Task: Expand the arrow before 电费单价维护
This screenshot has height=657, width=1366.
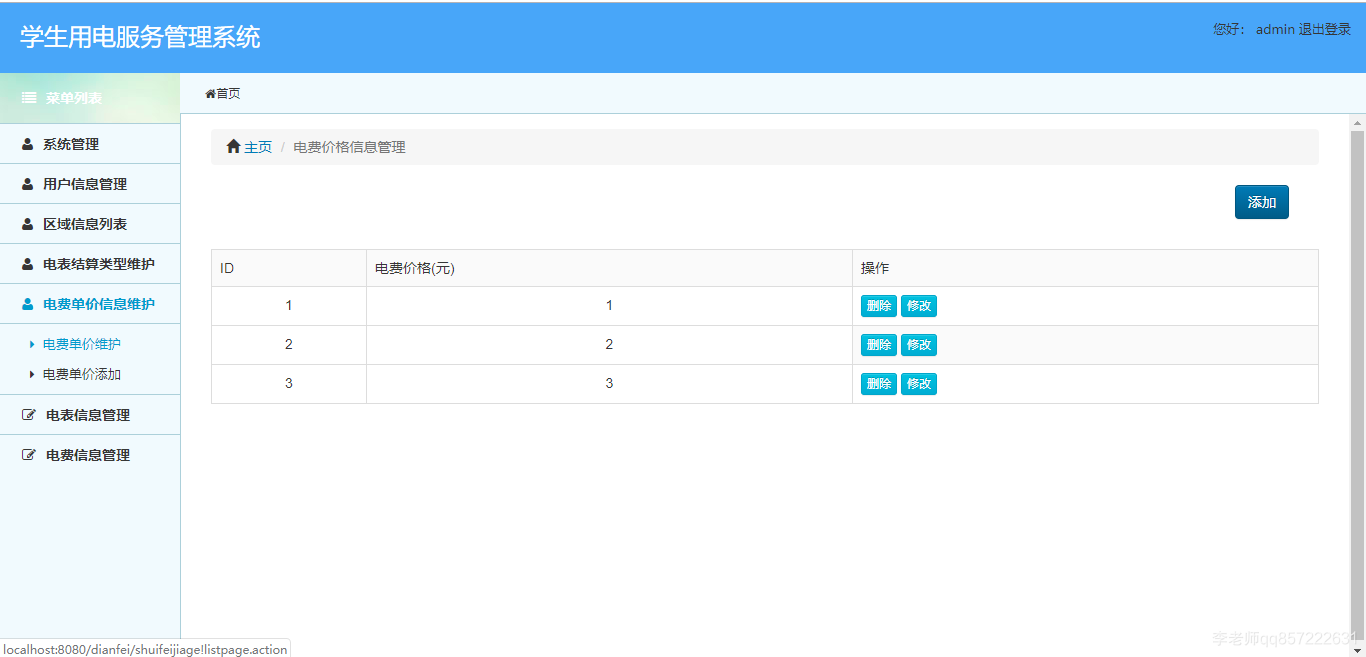Action: [x=32, y=343]
